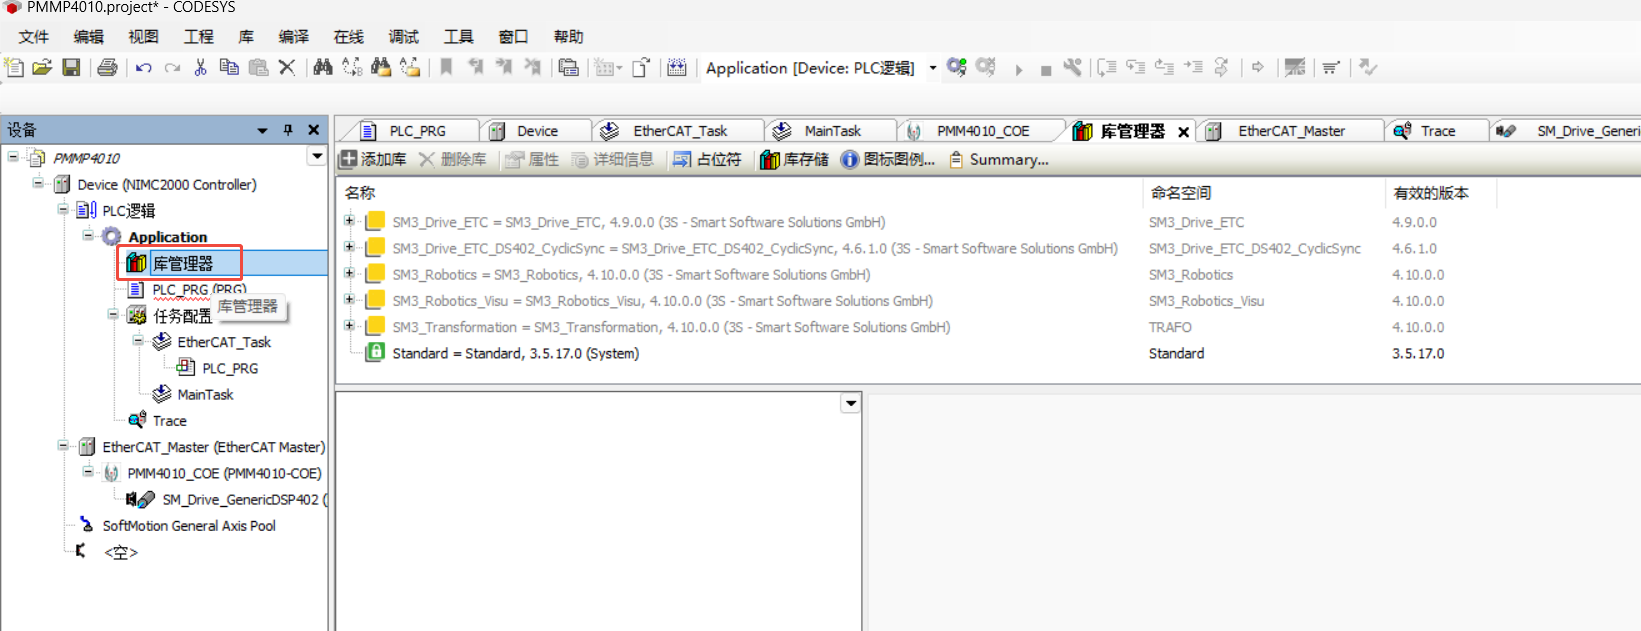Open the 调试 menu
Image resolution: width=1641 pixels, height=631 pixels.
[x=404, y=37]
